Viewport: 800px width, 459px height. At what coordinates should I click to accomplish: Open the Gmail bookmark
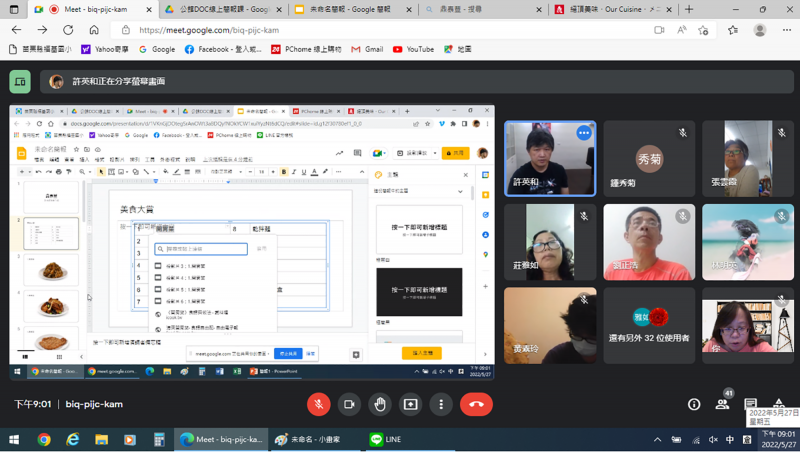(367, 49)
